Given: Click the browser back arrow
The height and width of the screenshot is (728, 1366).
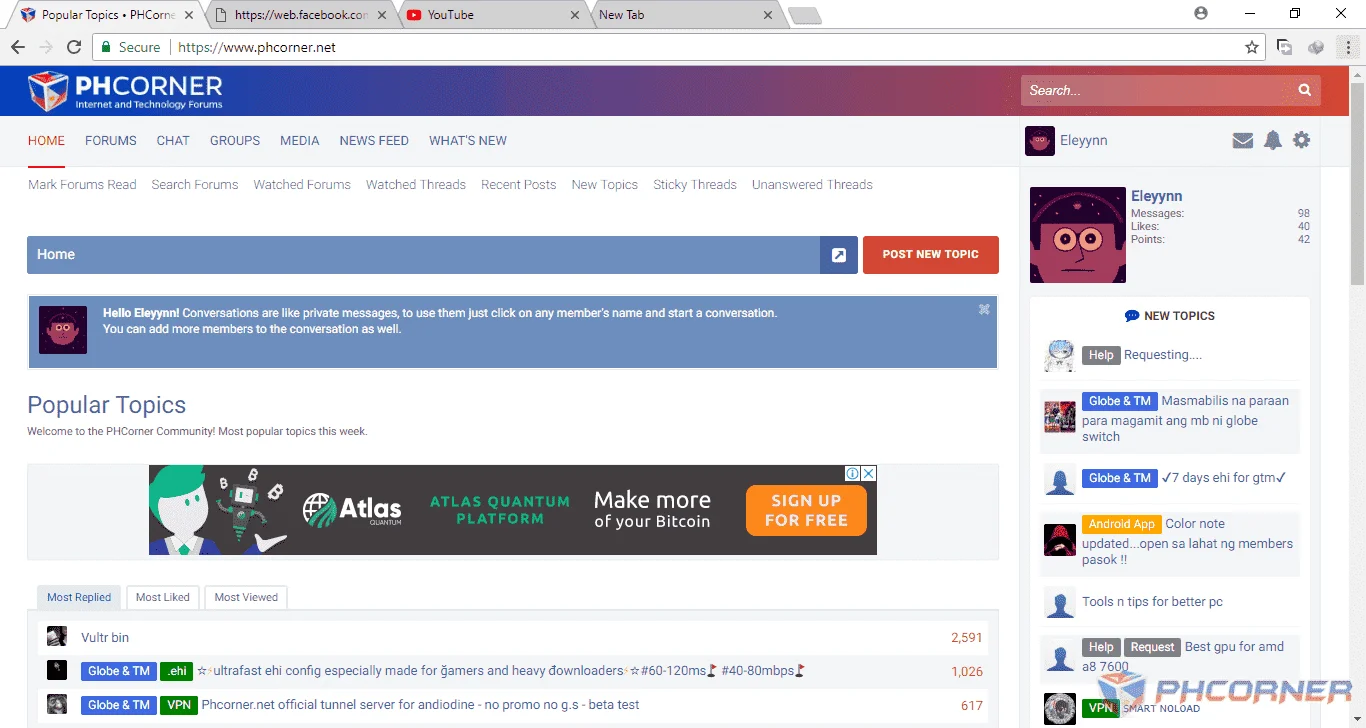Looking at the screenshot, I should [18, 47].
